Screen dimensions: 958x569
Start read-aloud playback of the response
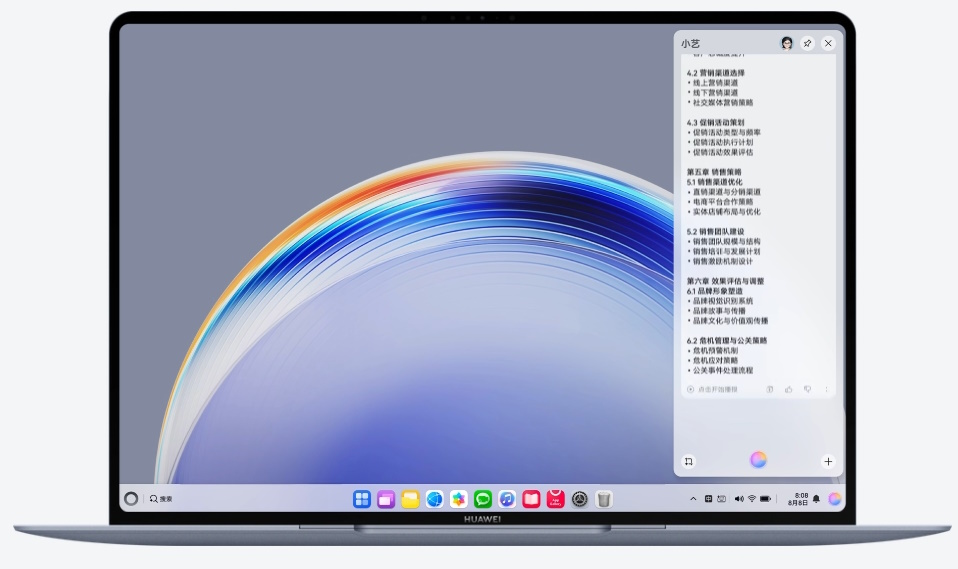tap(712, 389)
